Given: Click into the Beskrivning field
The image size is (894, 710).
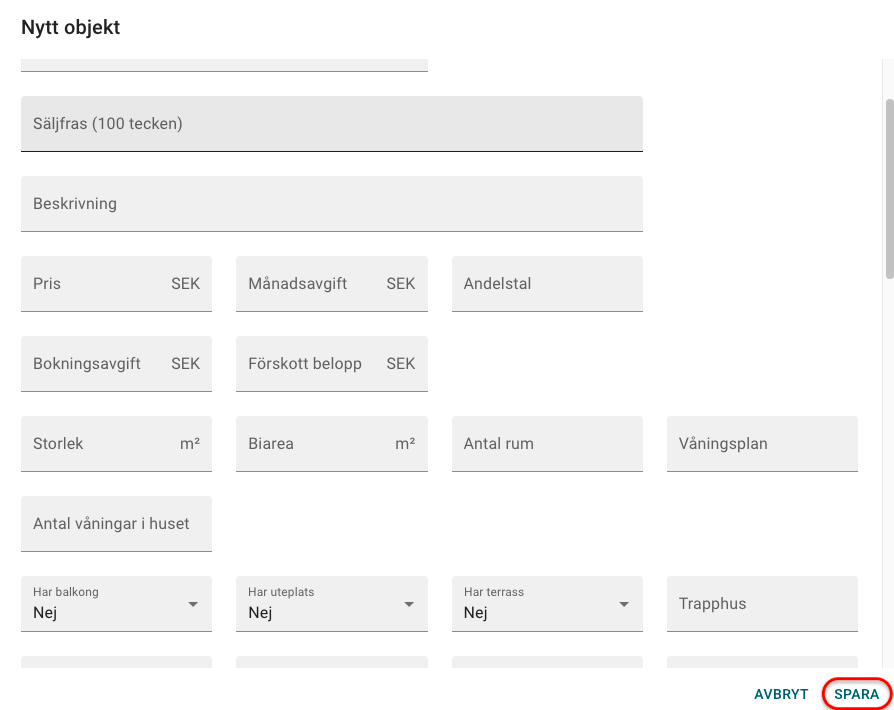Looking at the screenshot, I should (x=331, y=204).
